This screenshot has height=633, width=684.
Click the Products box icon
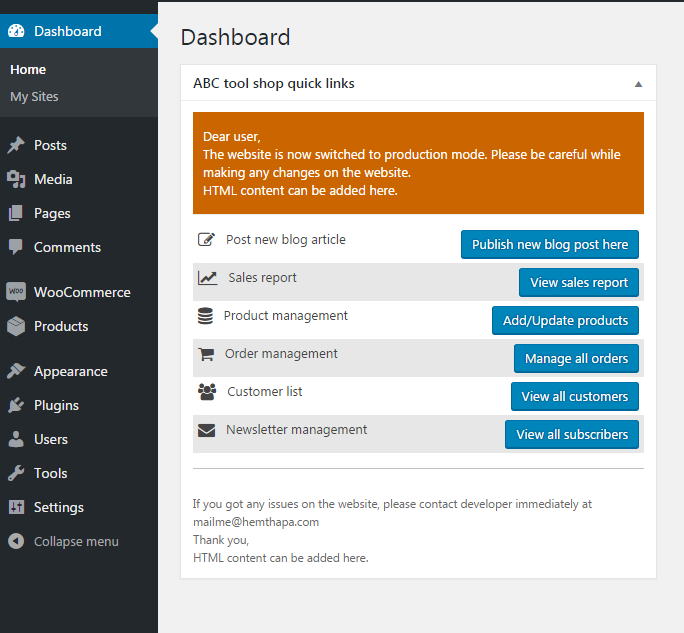click(x=16, y=326)
